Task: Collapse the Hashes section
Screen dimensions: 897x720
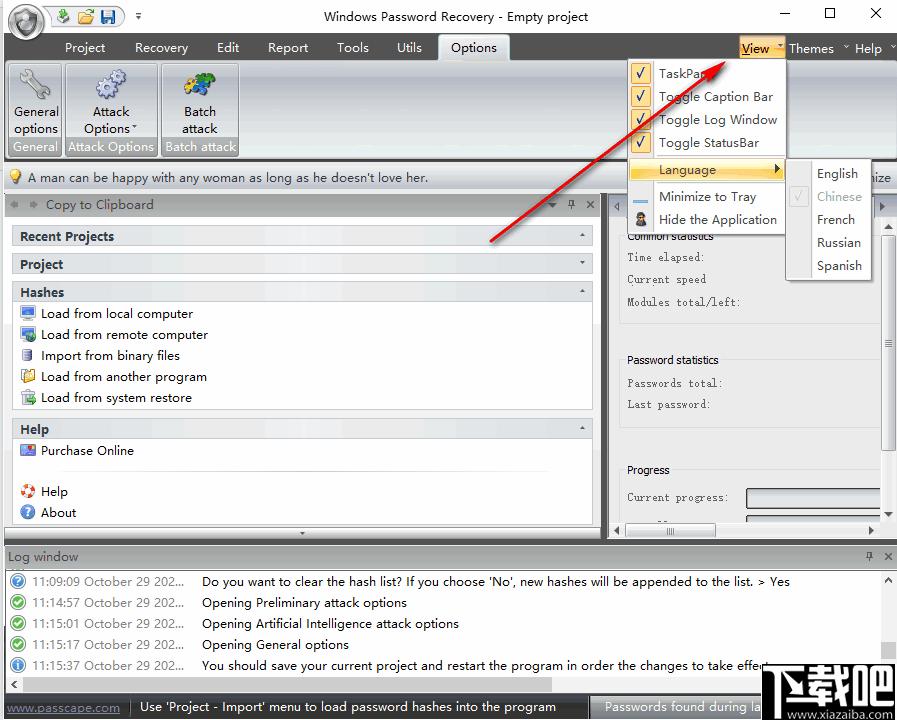Action: (582, 291)
